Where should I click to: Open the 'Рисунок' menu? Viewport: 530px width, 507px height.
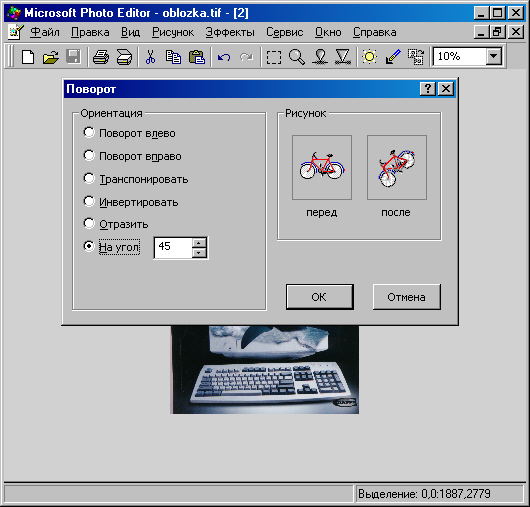[x=173, y=32]
